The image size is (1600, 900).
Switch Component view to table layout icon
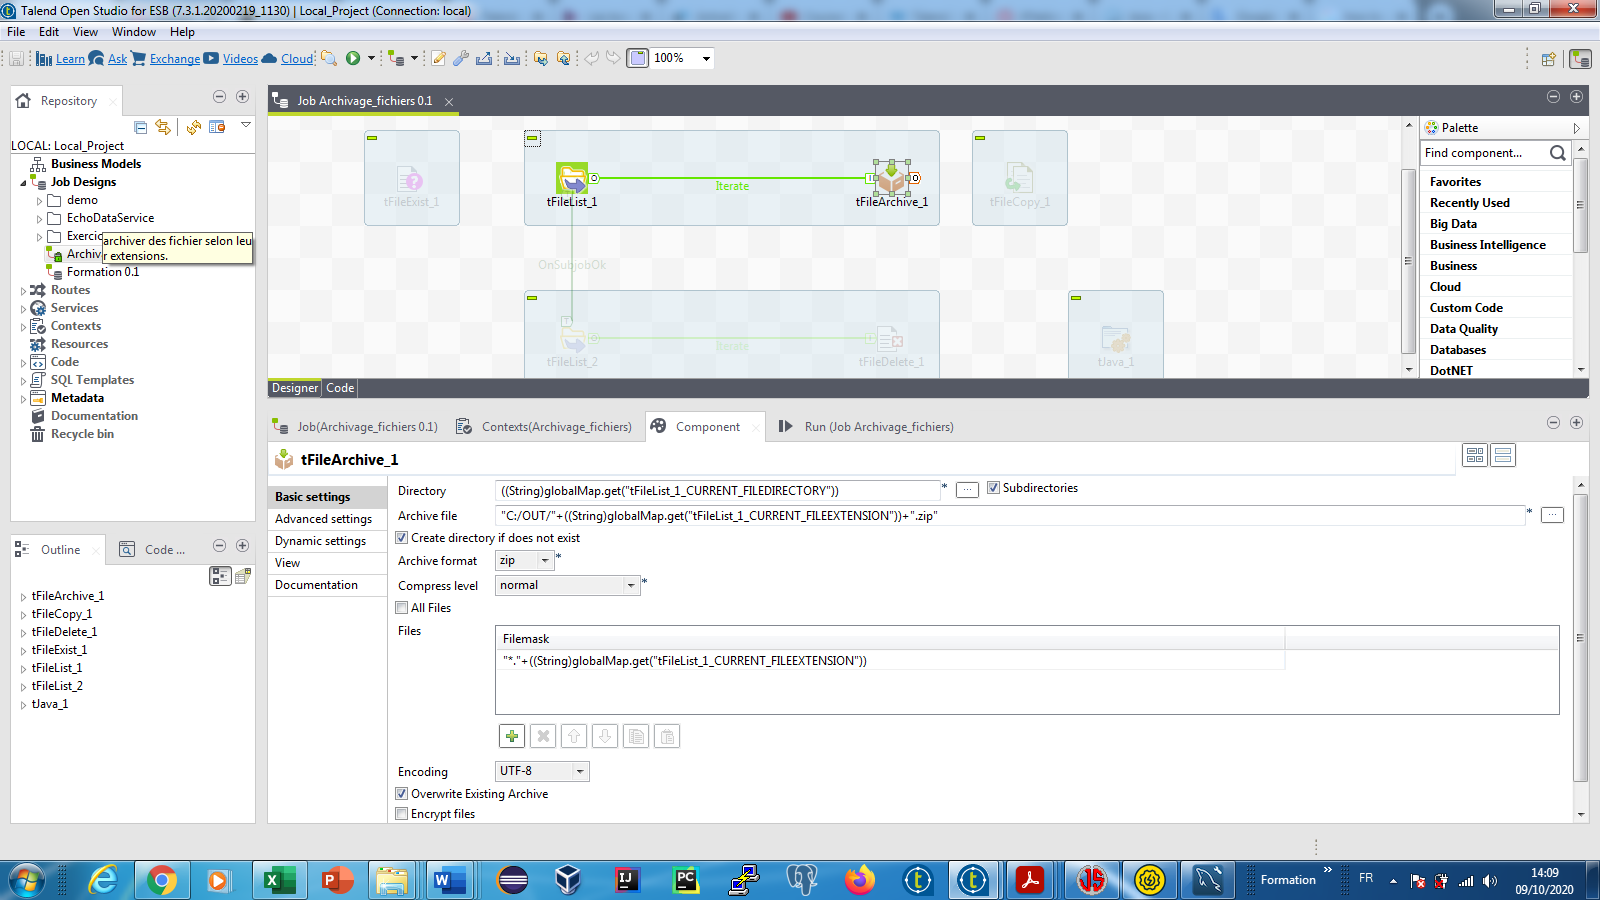(x=1474, y=455)
